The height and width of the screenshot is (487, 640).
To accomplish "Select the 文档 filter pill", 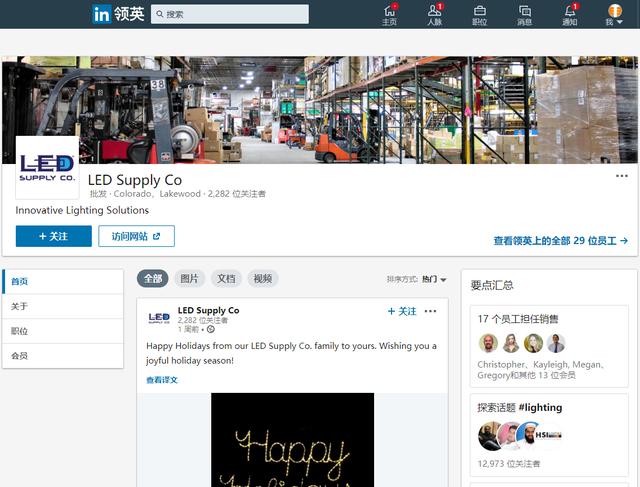I will tap(226, 279).
